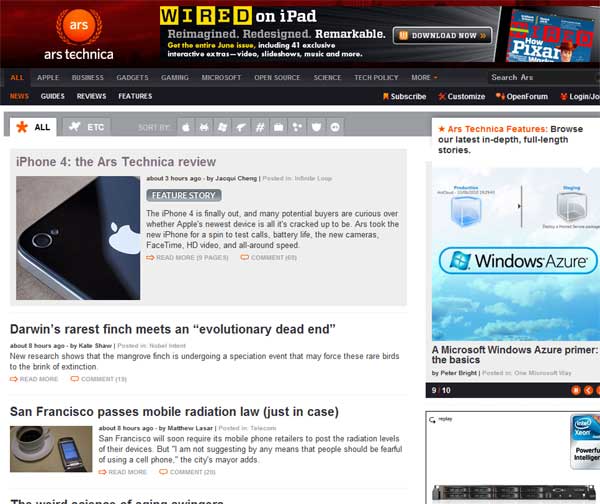This screenshot has width=600, height=504.
Task: Click the coffee and phone thumbnail image
Action: pyautogui.click(x=51, y=449)
